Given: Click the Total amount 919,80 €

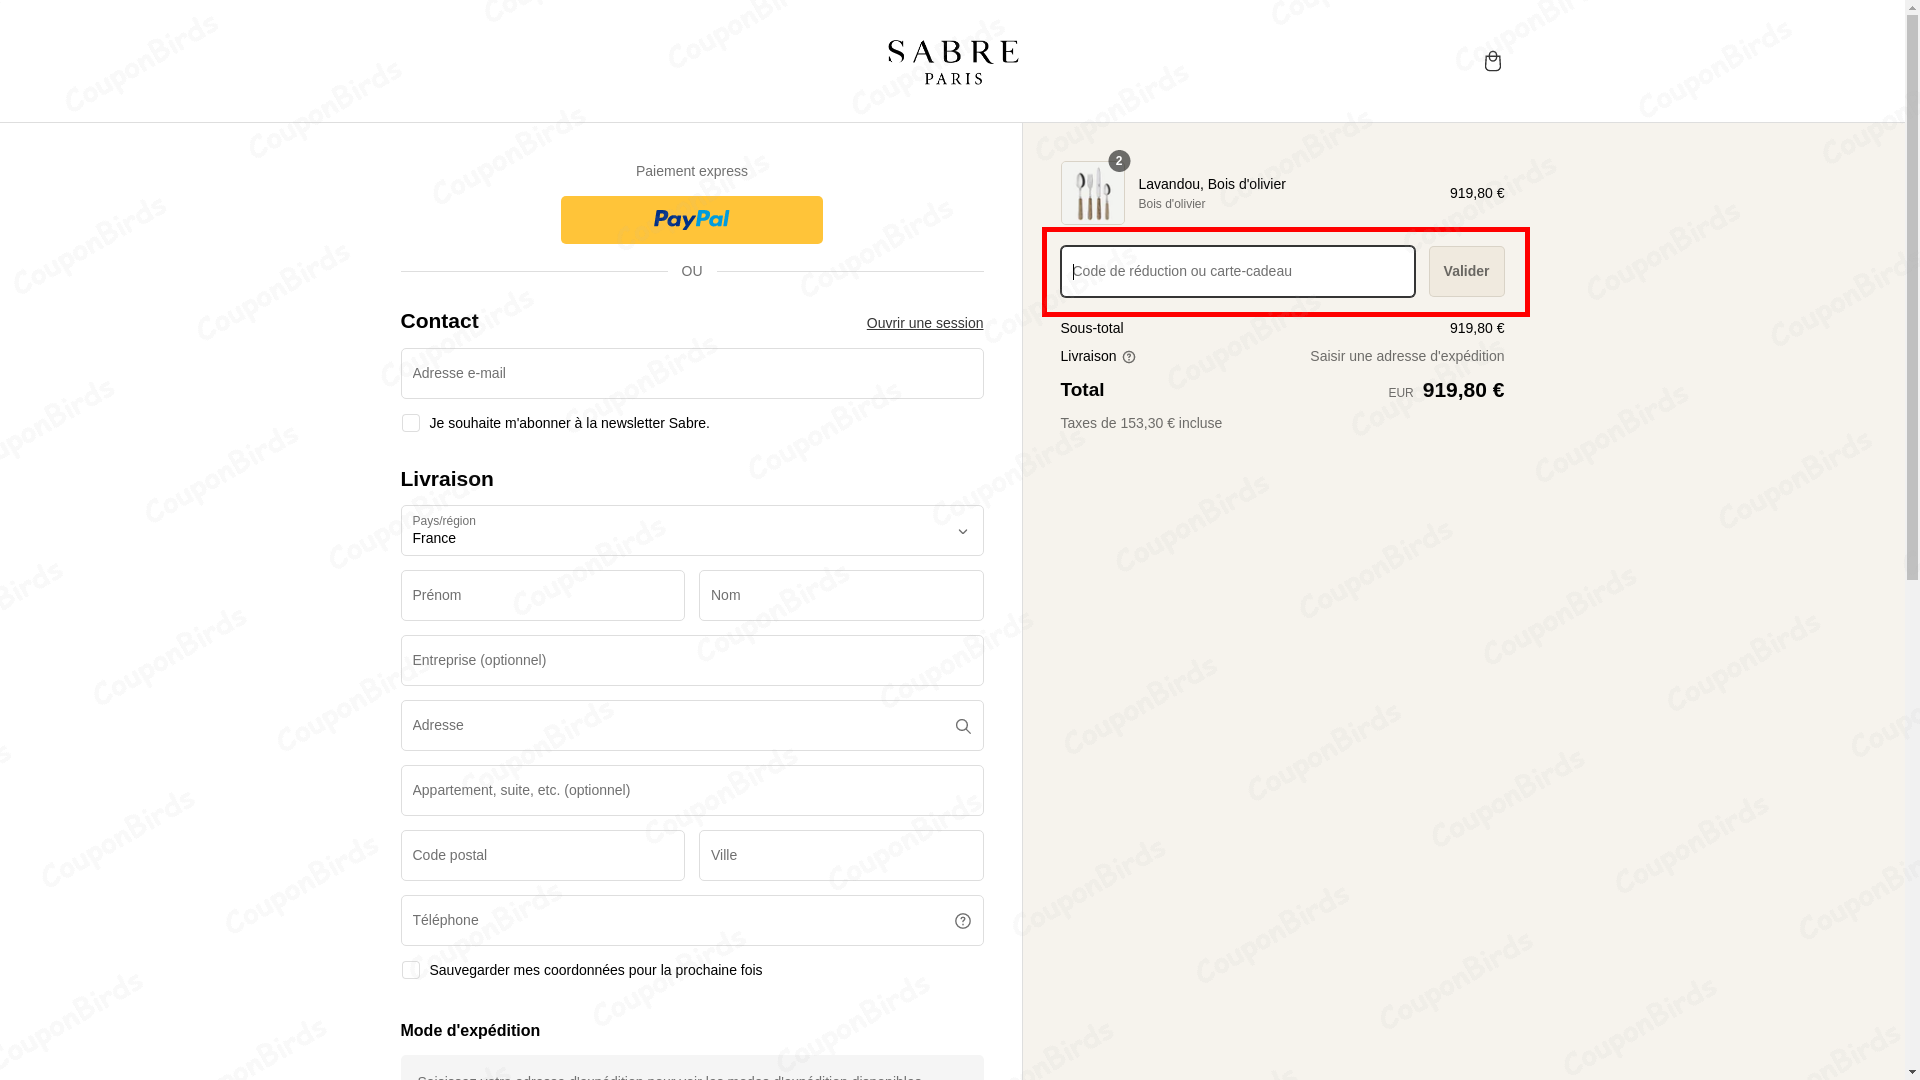Looking at the screenshot, I should click(x=1463, y=390).
